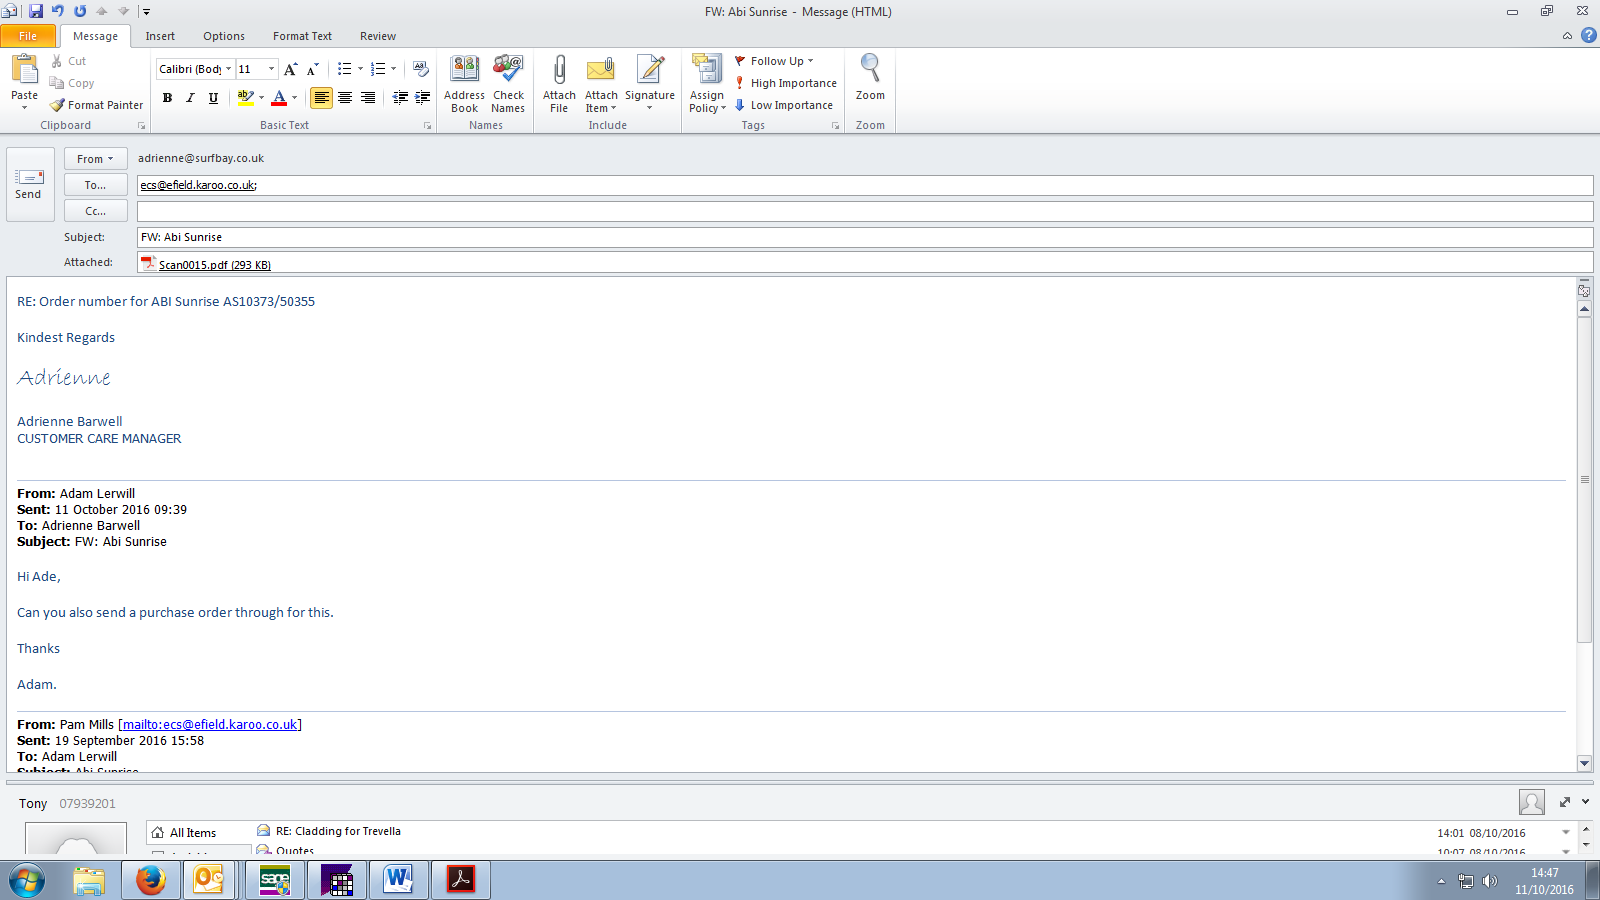
Task: Open the font name dropdown
Action: (228, 69)
